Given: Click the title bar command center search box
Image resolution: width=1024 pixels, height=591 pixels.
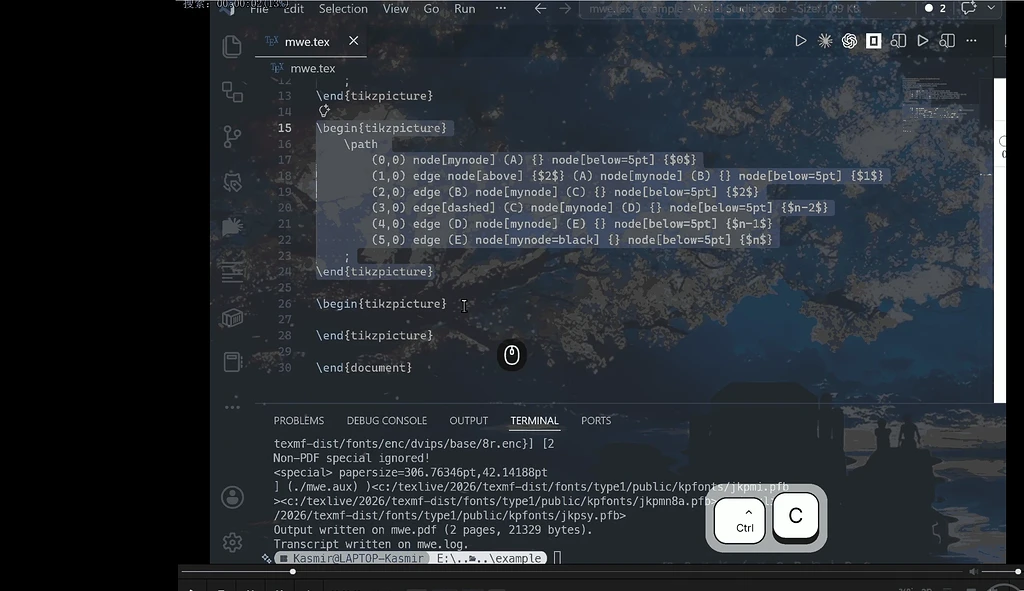Looking at the screenshot, I should (744, 8).
